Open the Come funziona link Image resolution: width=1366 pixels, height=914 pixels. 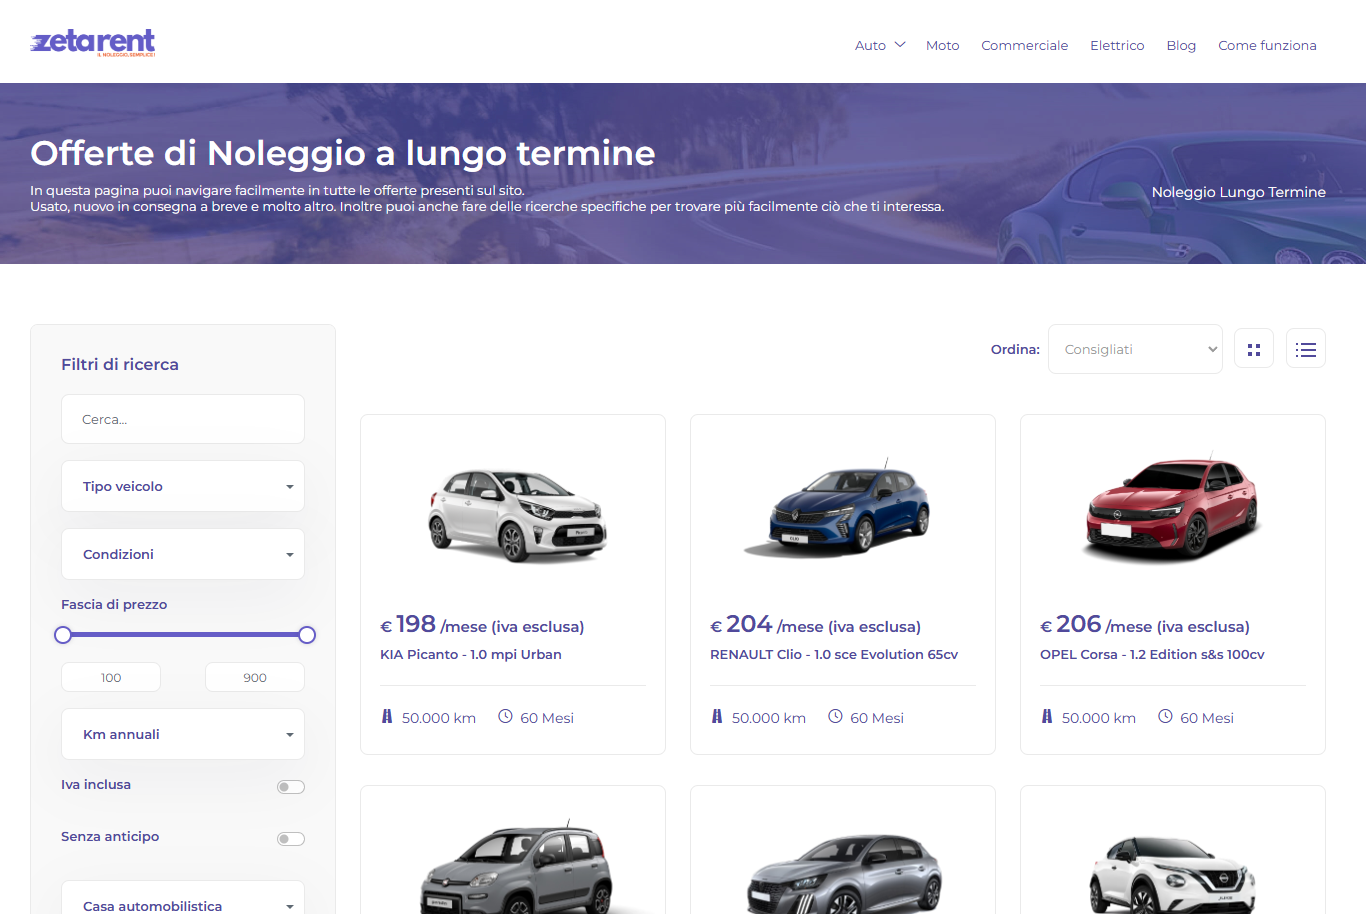(1266, 45)
